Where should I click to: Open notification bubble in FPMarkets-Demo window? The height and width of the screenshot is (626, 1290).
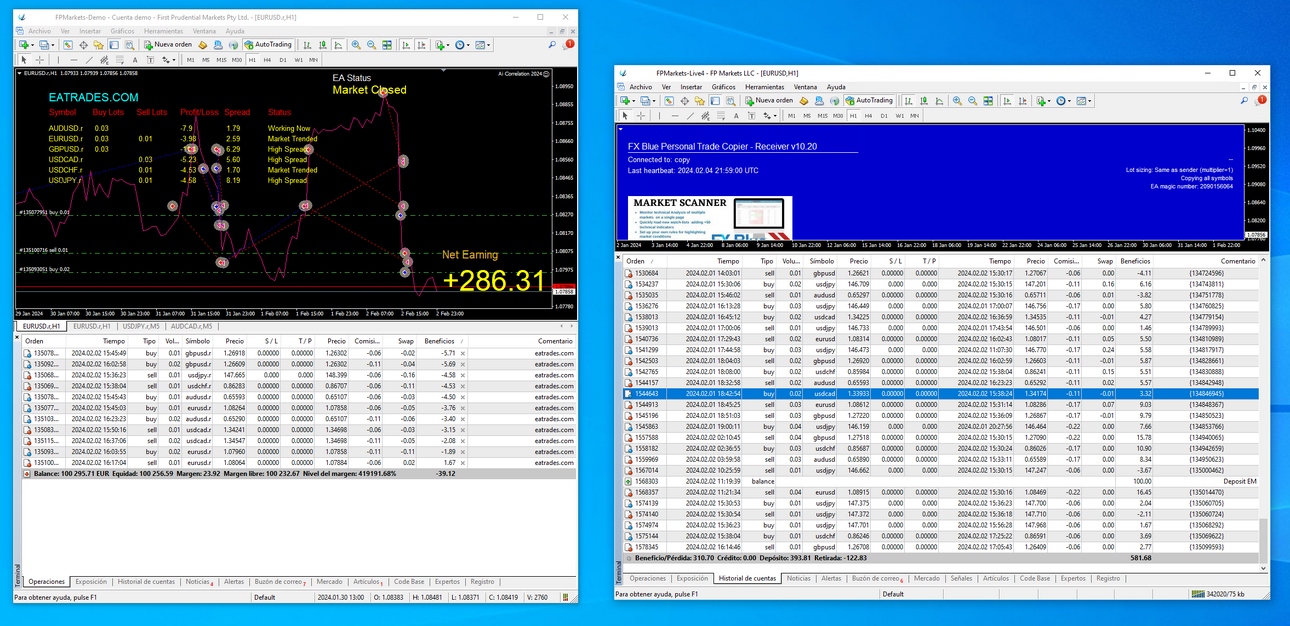click(569, 44)
